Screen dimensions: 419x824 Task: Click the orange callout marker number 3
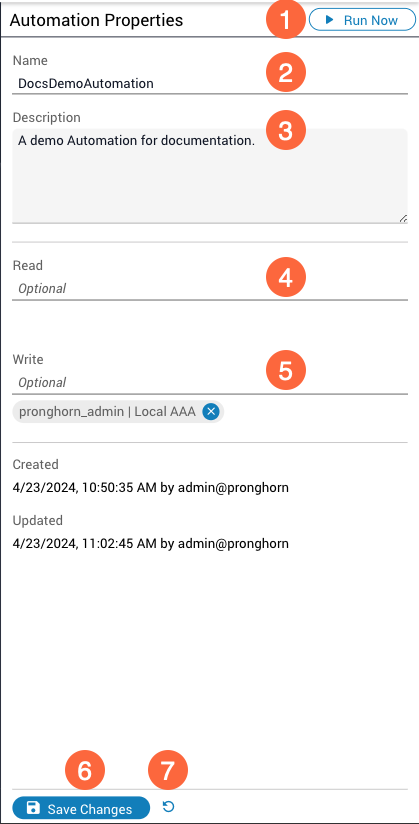pos(284,130)
